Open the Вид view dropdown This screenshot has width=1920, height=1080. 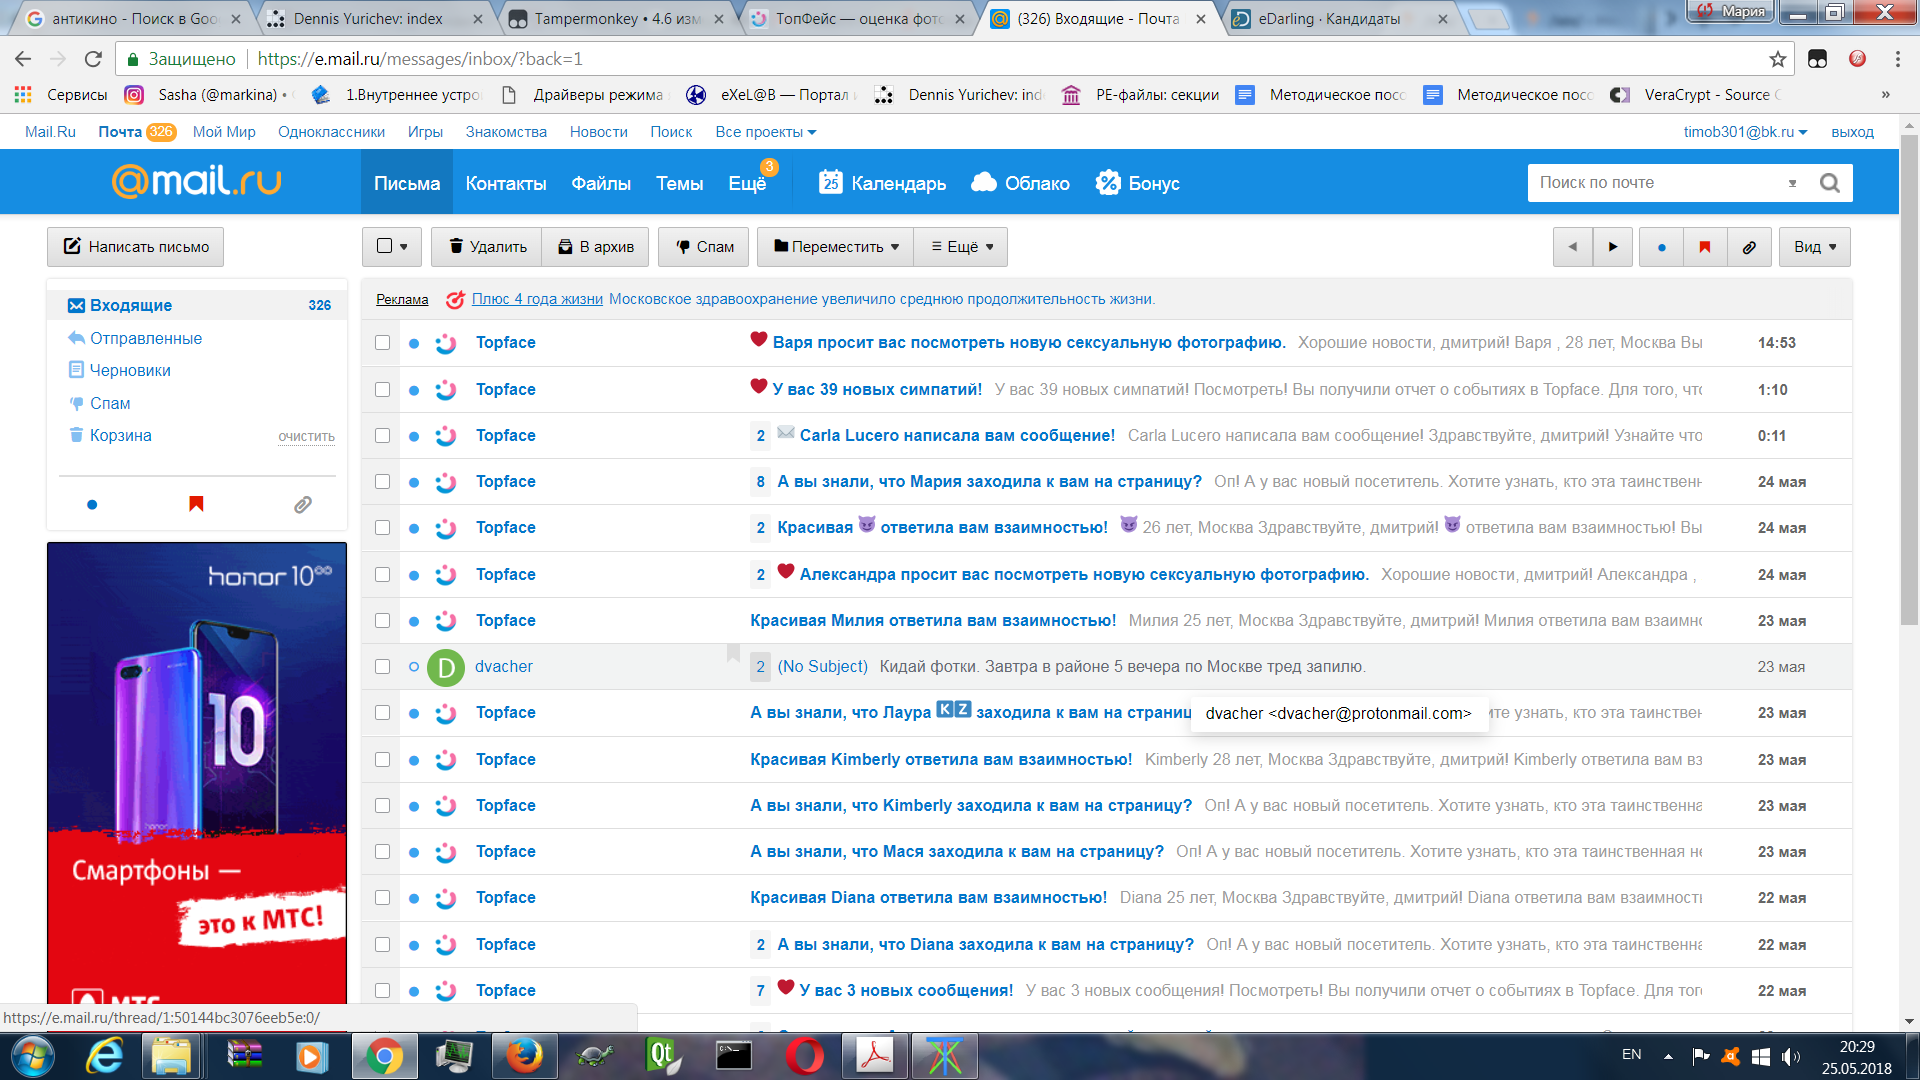1814,247
